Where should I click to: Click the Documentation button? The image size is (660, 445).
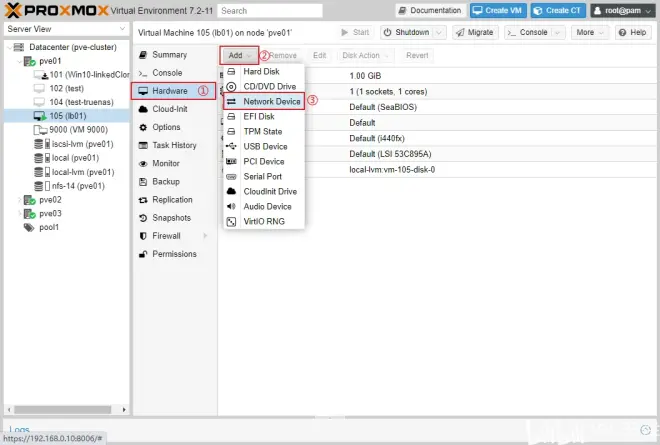pyautogui.click(x=430, y=11)
